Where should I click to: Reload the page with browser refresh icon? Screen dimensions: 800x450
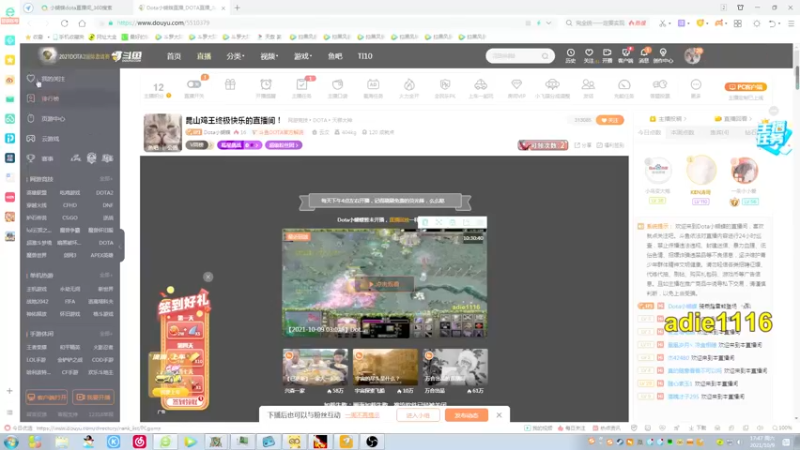tap(64, 23)
